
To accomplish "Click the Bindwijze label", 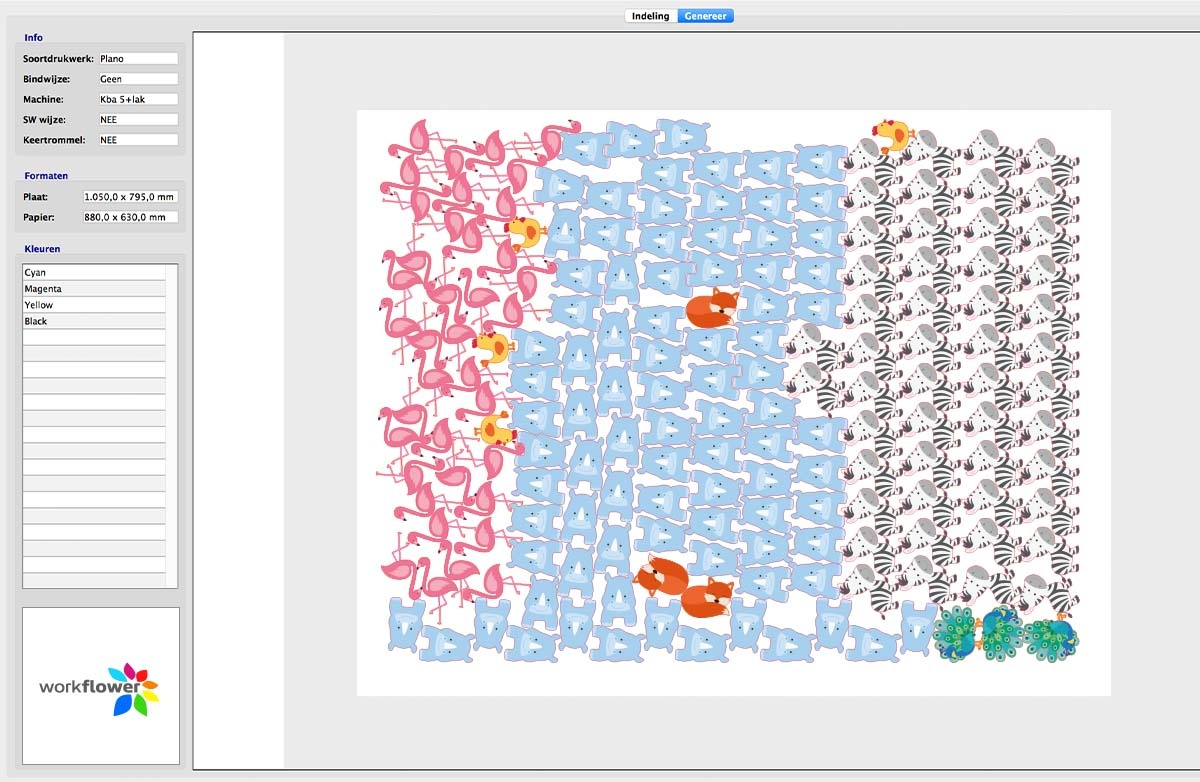I will point(46,79).
